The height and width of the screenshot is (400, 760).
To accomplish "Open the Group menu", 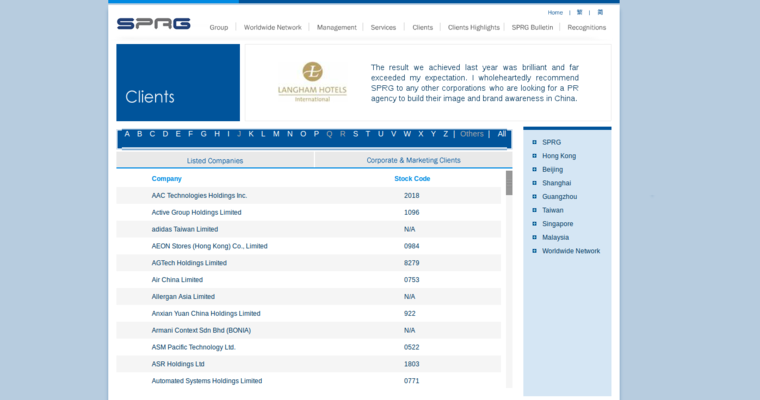I will click(x=219, y=28).
